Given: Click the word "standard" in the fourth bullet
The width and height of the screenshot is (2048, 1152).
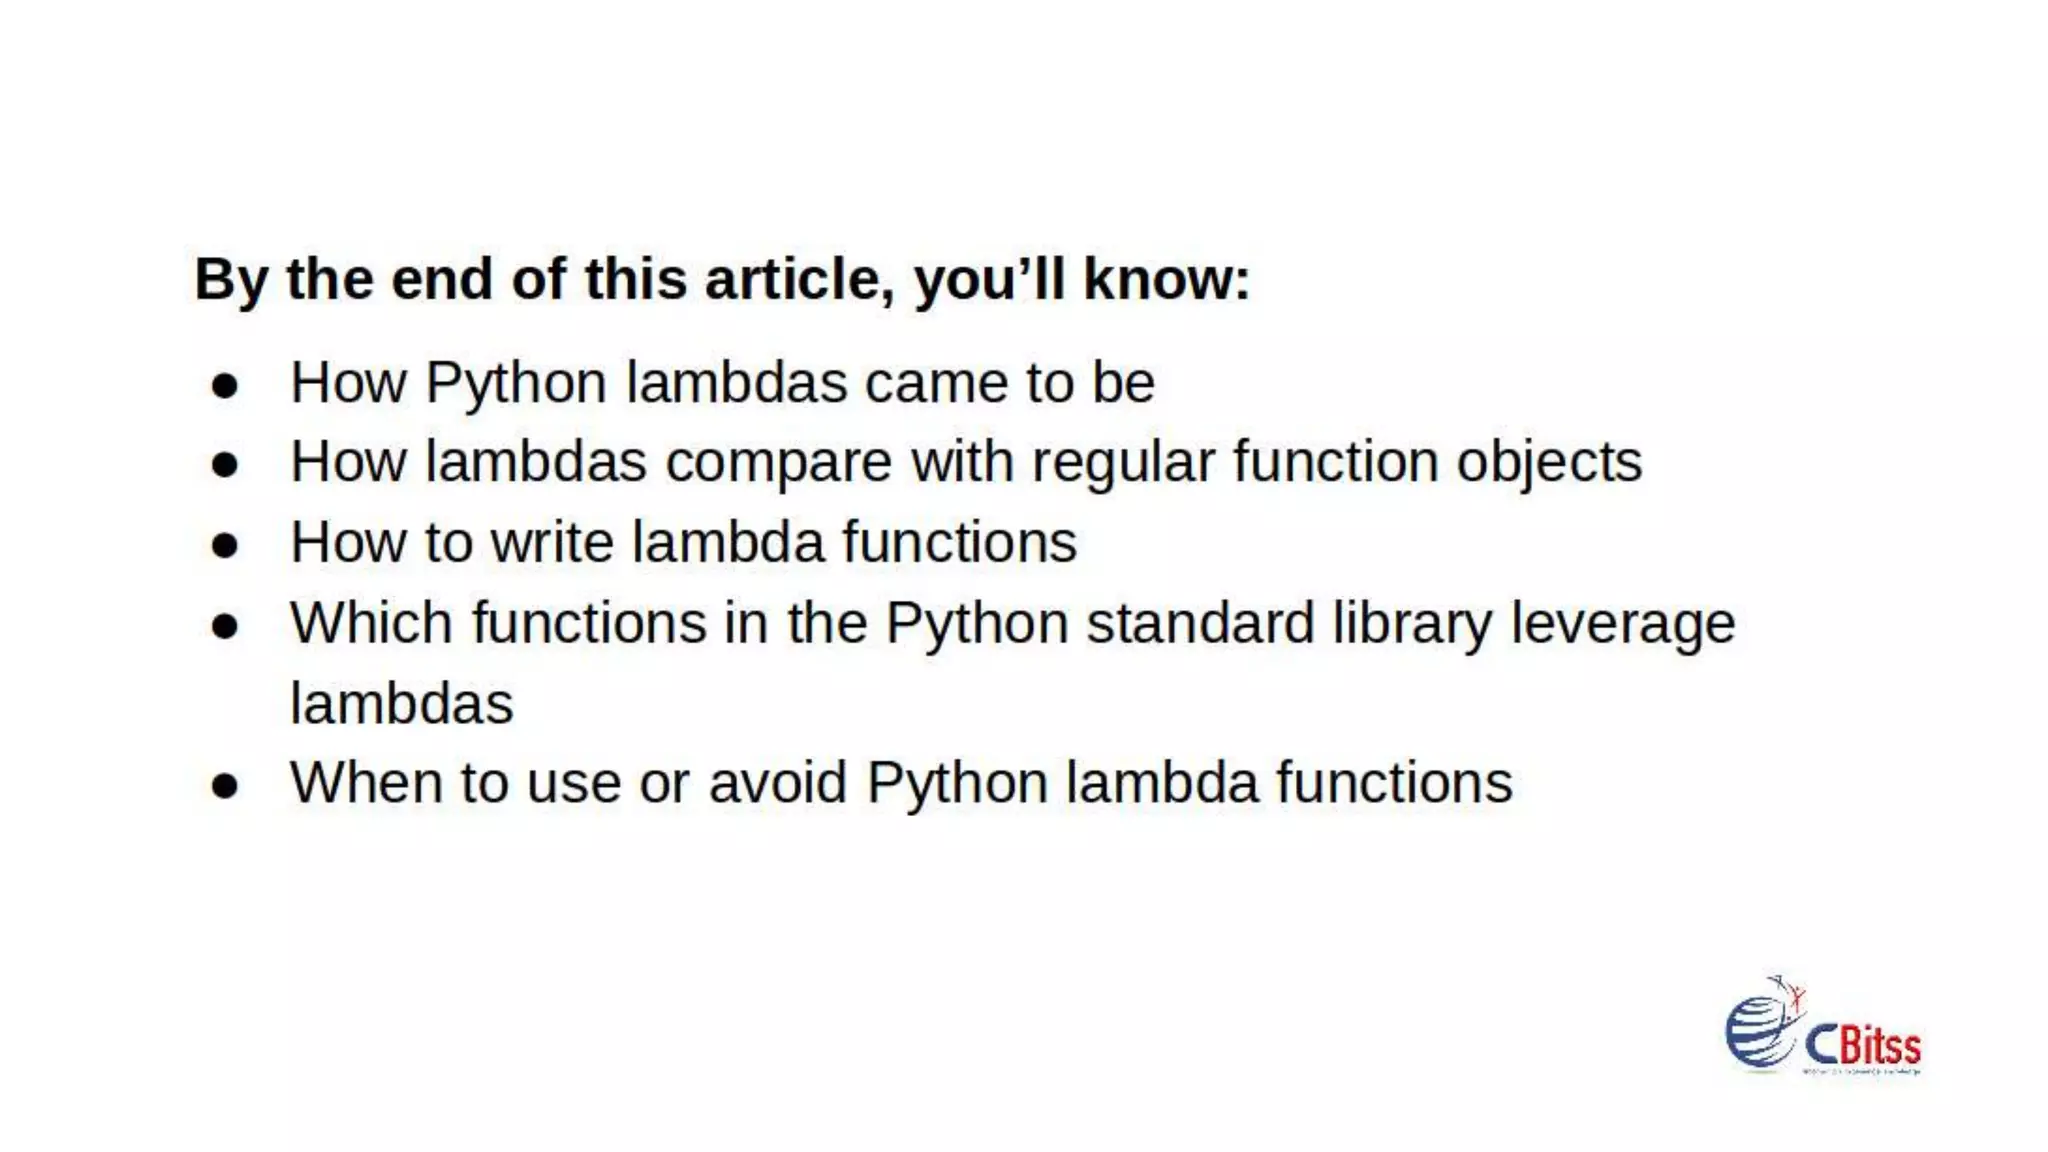Looking at the screenshot, I should (x=1200, y=623).
